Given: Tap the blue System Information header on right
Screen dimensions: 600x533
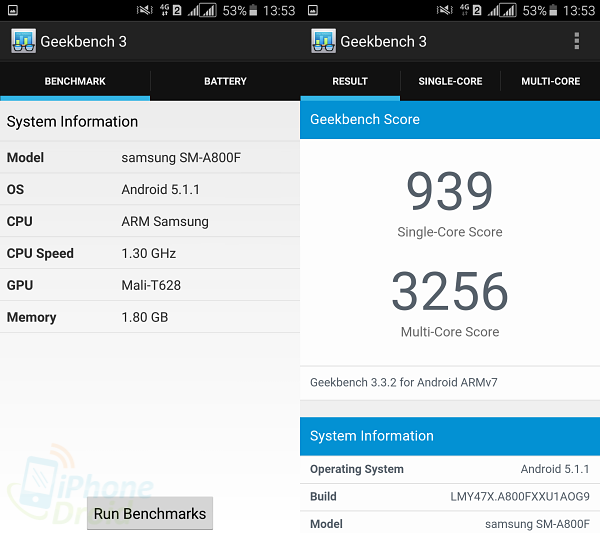Looking at the screenshot, I should point(450,436).
